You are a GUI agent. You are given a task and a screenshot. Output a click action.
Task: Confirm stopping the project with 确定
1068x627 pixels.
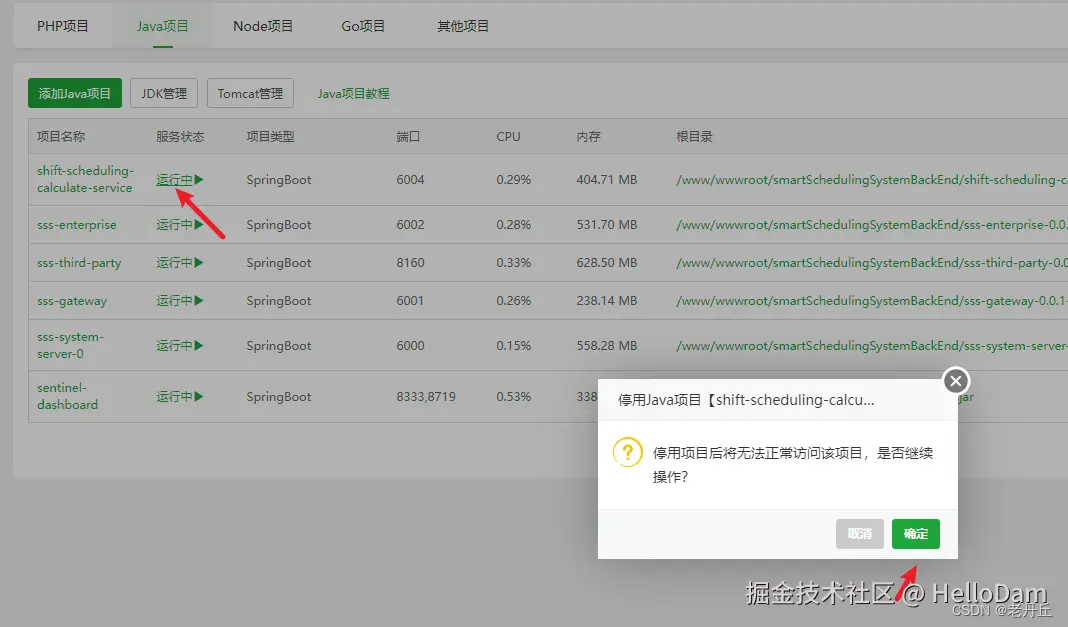[x=915, y=533]
